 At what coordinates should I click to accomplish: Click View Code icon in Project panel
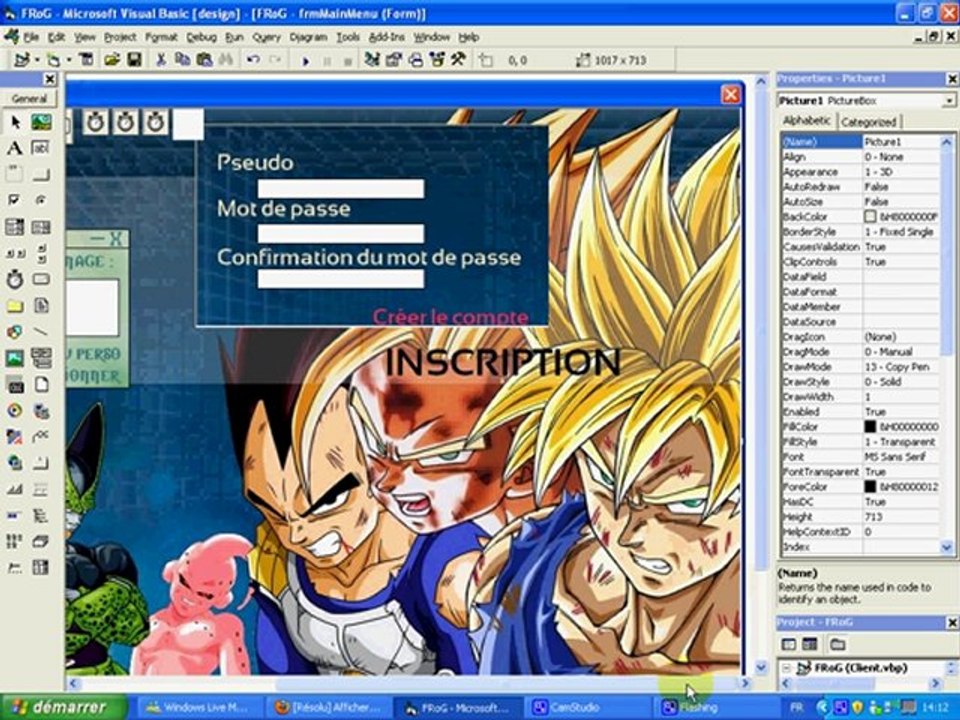click(789, 644)
